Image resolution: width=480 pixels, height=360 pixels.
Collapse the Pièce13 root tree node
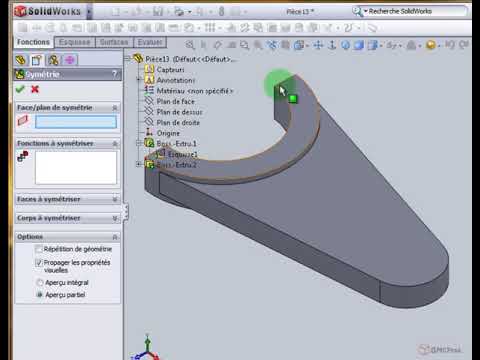pos(128,59)
